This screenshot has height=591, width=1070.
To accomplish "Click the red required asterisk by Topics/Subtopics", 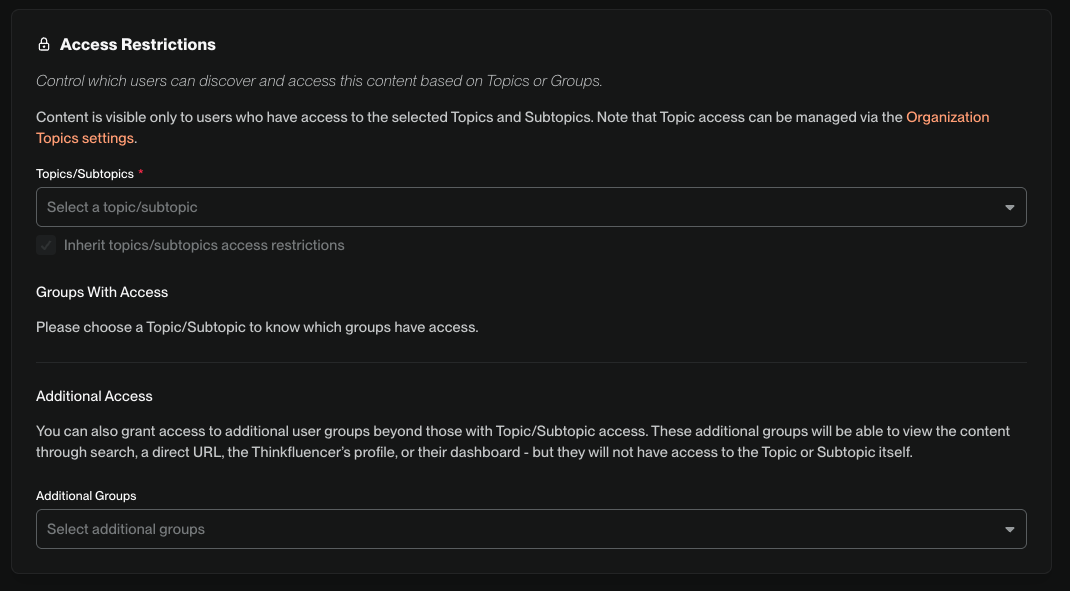I will 141,173.
